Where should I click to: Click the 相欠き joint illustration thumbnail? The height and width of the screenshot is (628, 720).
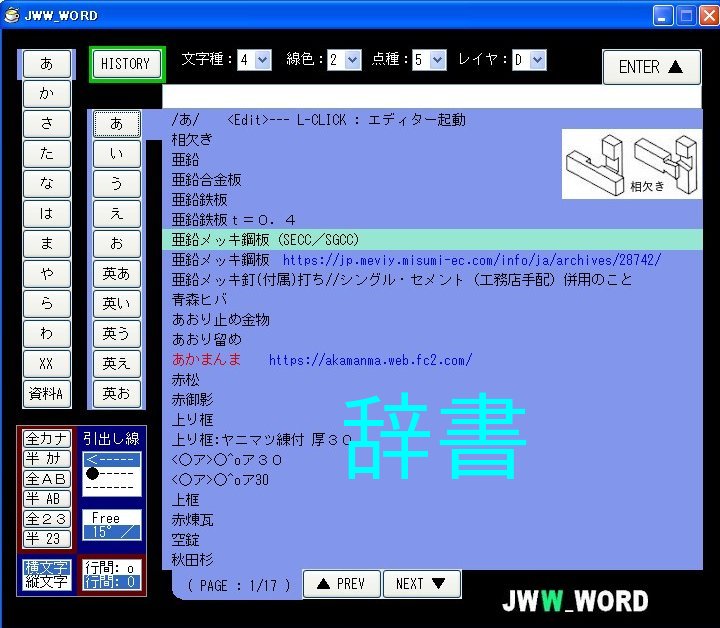click(x=631, y=163)
